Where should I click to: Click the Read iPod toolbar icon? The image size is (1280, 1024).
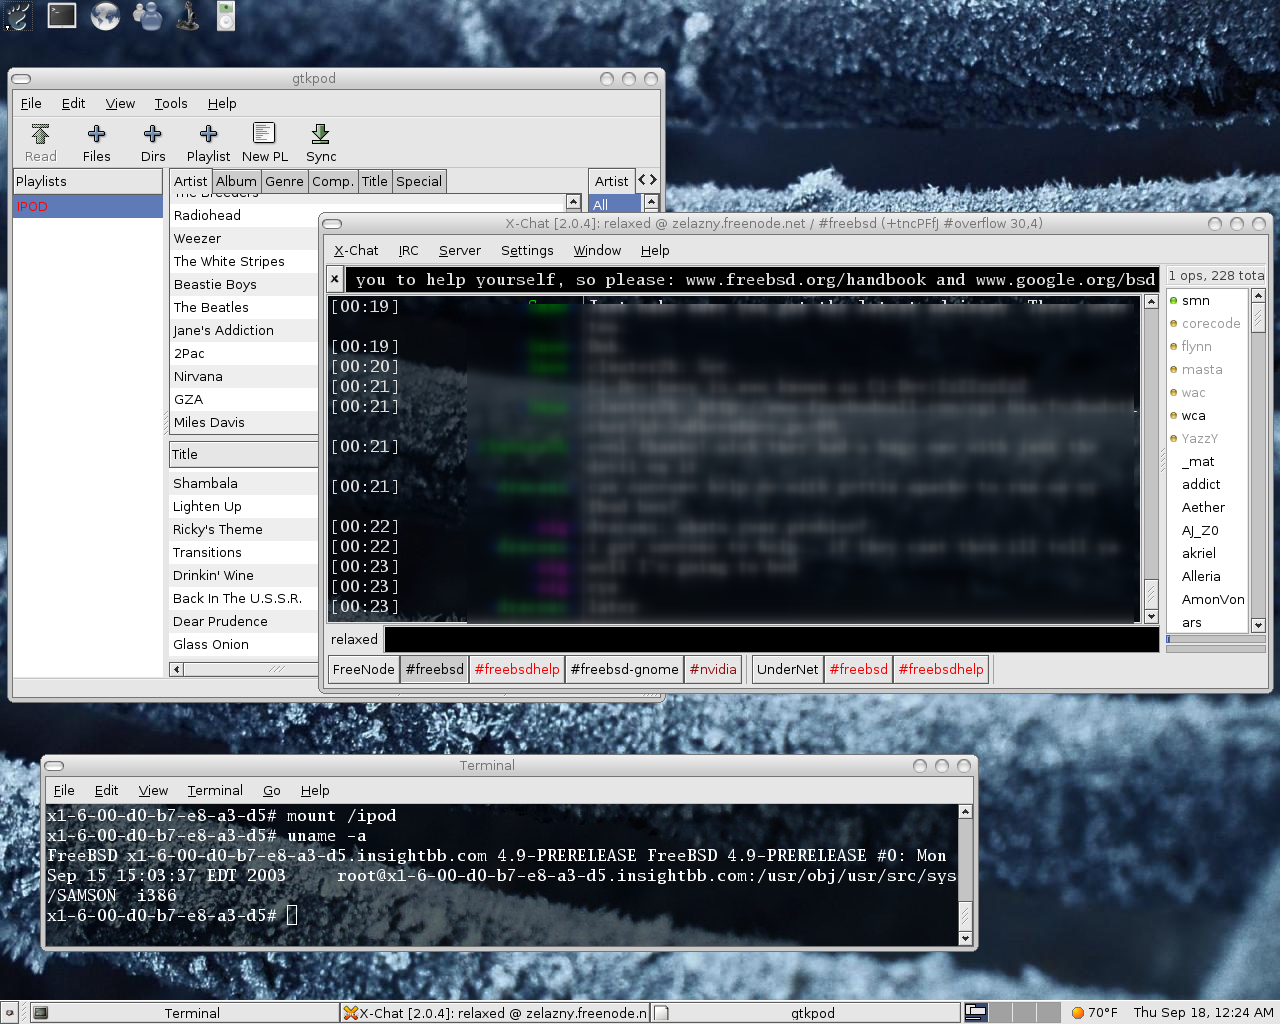tap(40, 141)
